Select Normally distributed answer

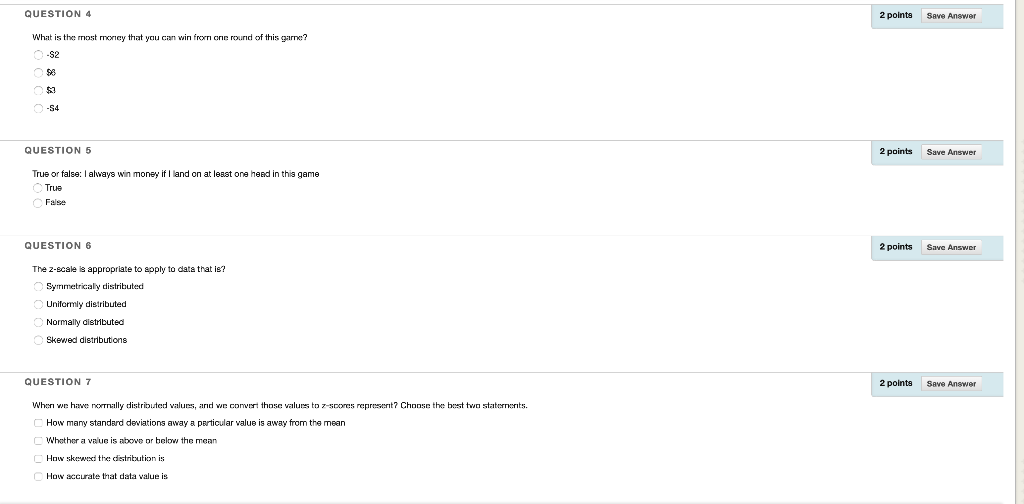coord(38,323)
